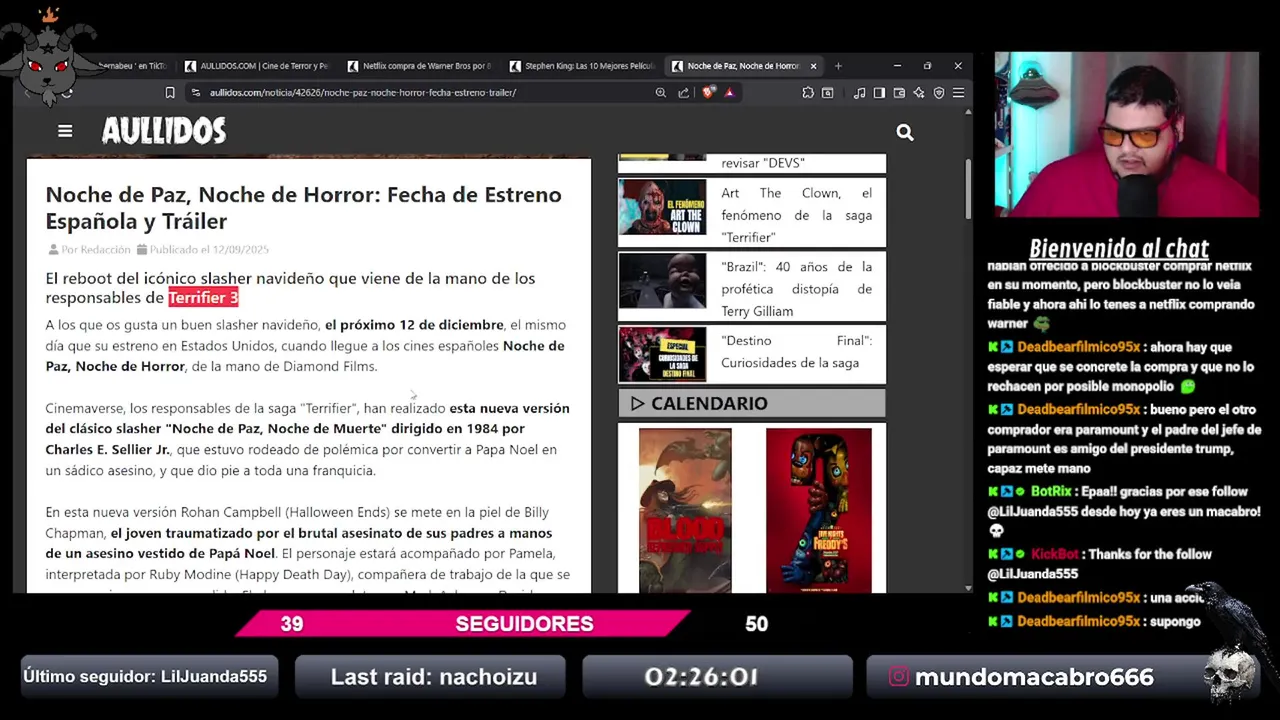Switch to Stephen King Las 10 Mejores tab
This screenshot has height=720, width=1280.
tap(582, 66)
